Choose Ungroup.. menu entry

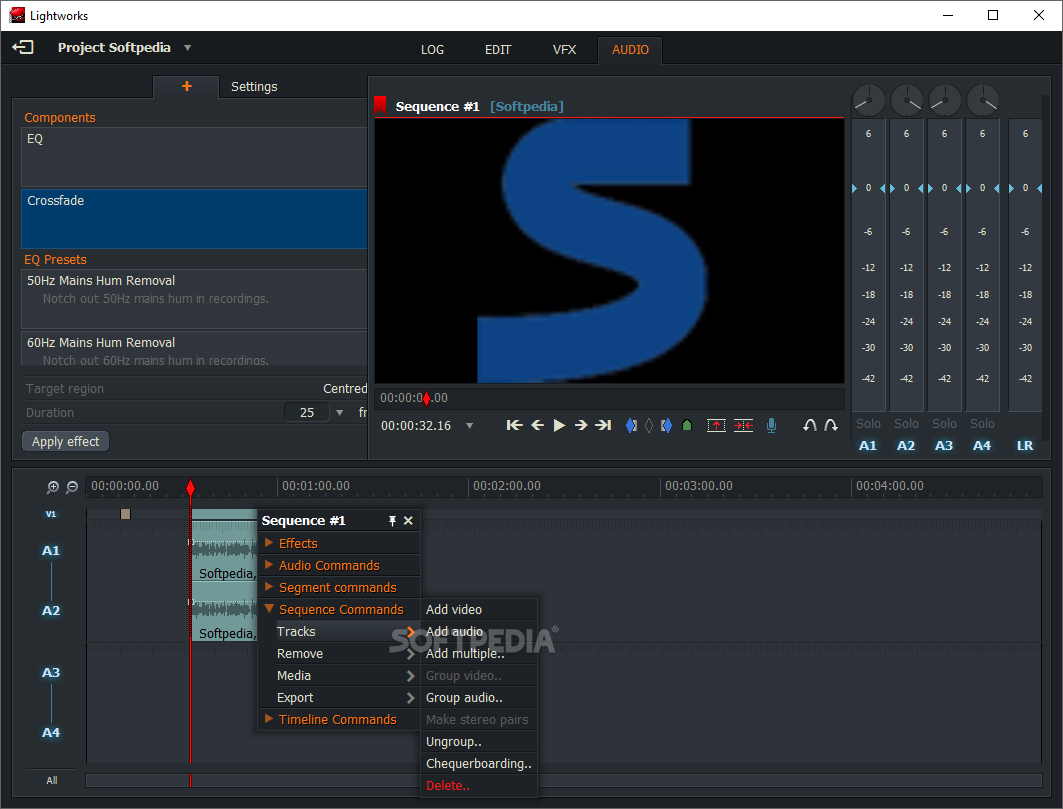(479, 742)
